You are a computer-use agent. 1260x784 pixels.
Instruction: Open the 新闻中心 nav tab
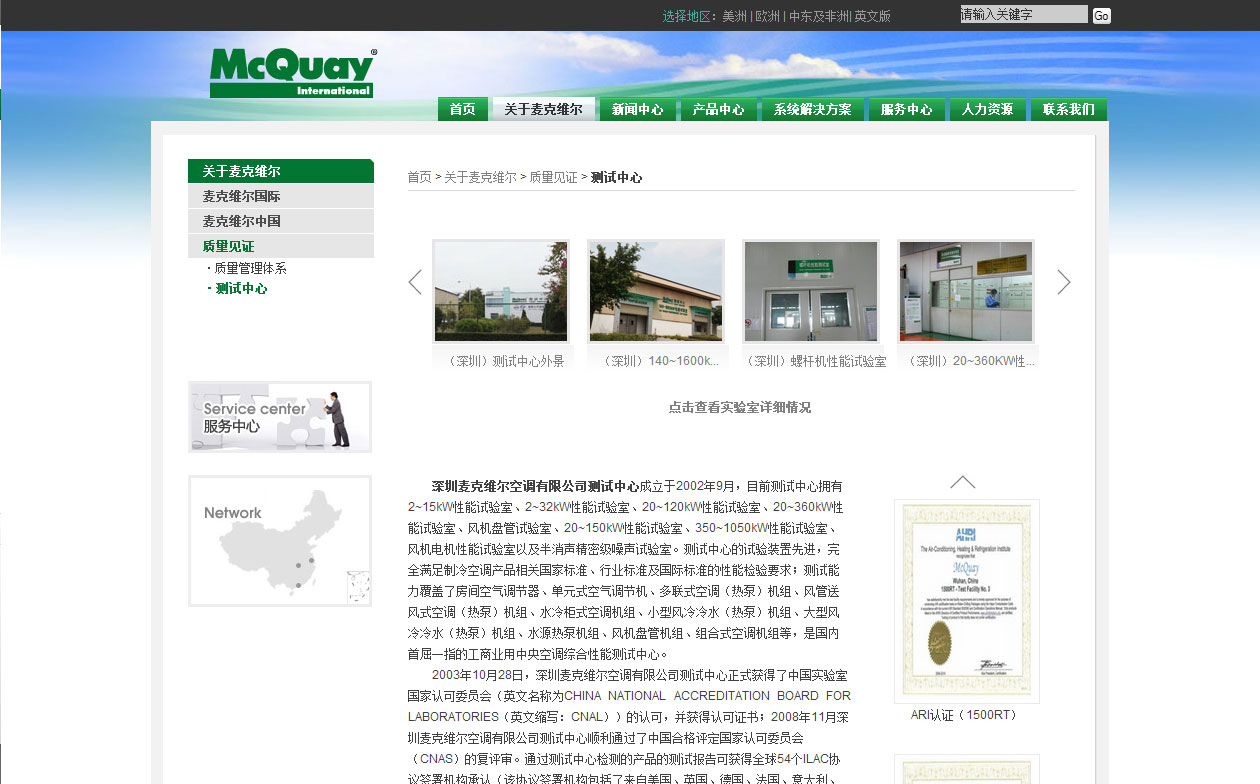[x=638, y=110]
